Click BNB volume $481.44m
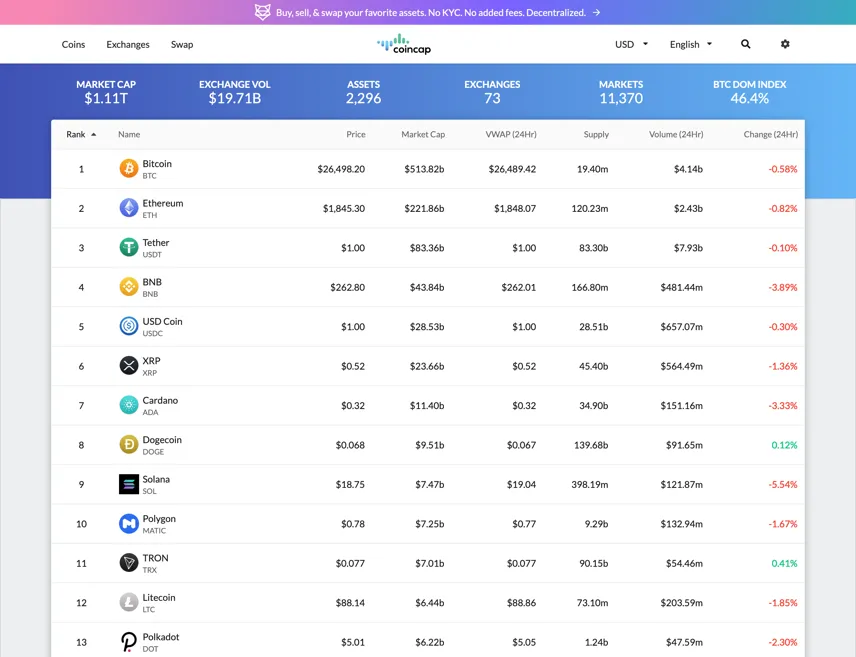The height and width of the screenshot is (657, 856). 681,287
